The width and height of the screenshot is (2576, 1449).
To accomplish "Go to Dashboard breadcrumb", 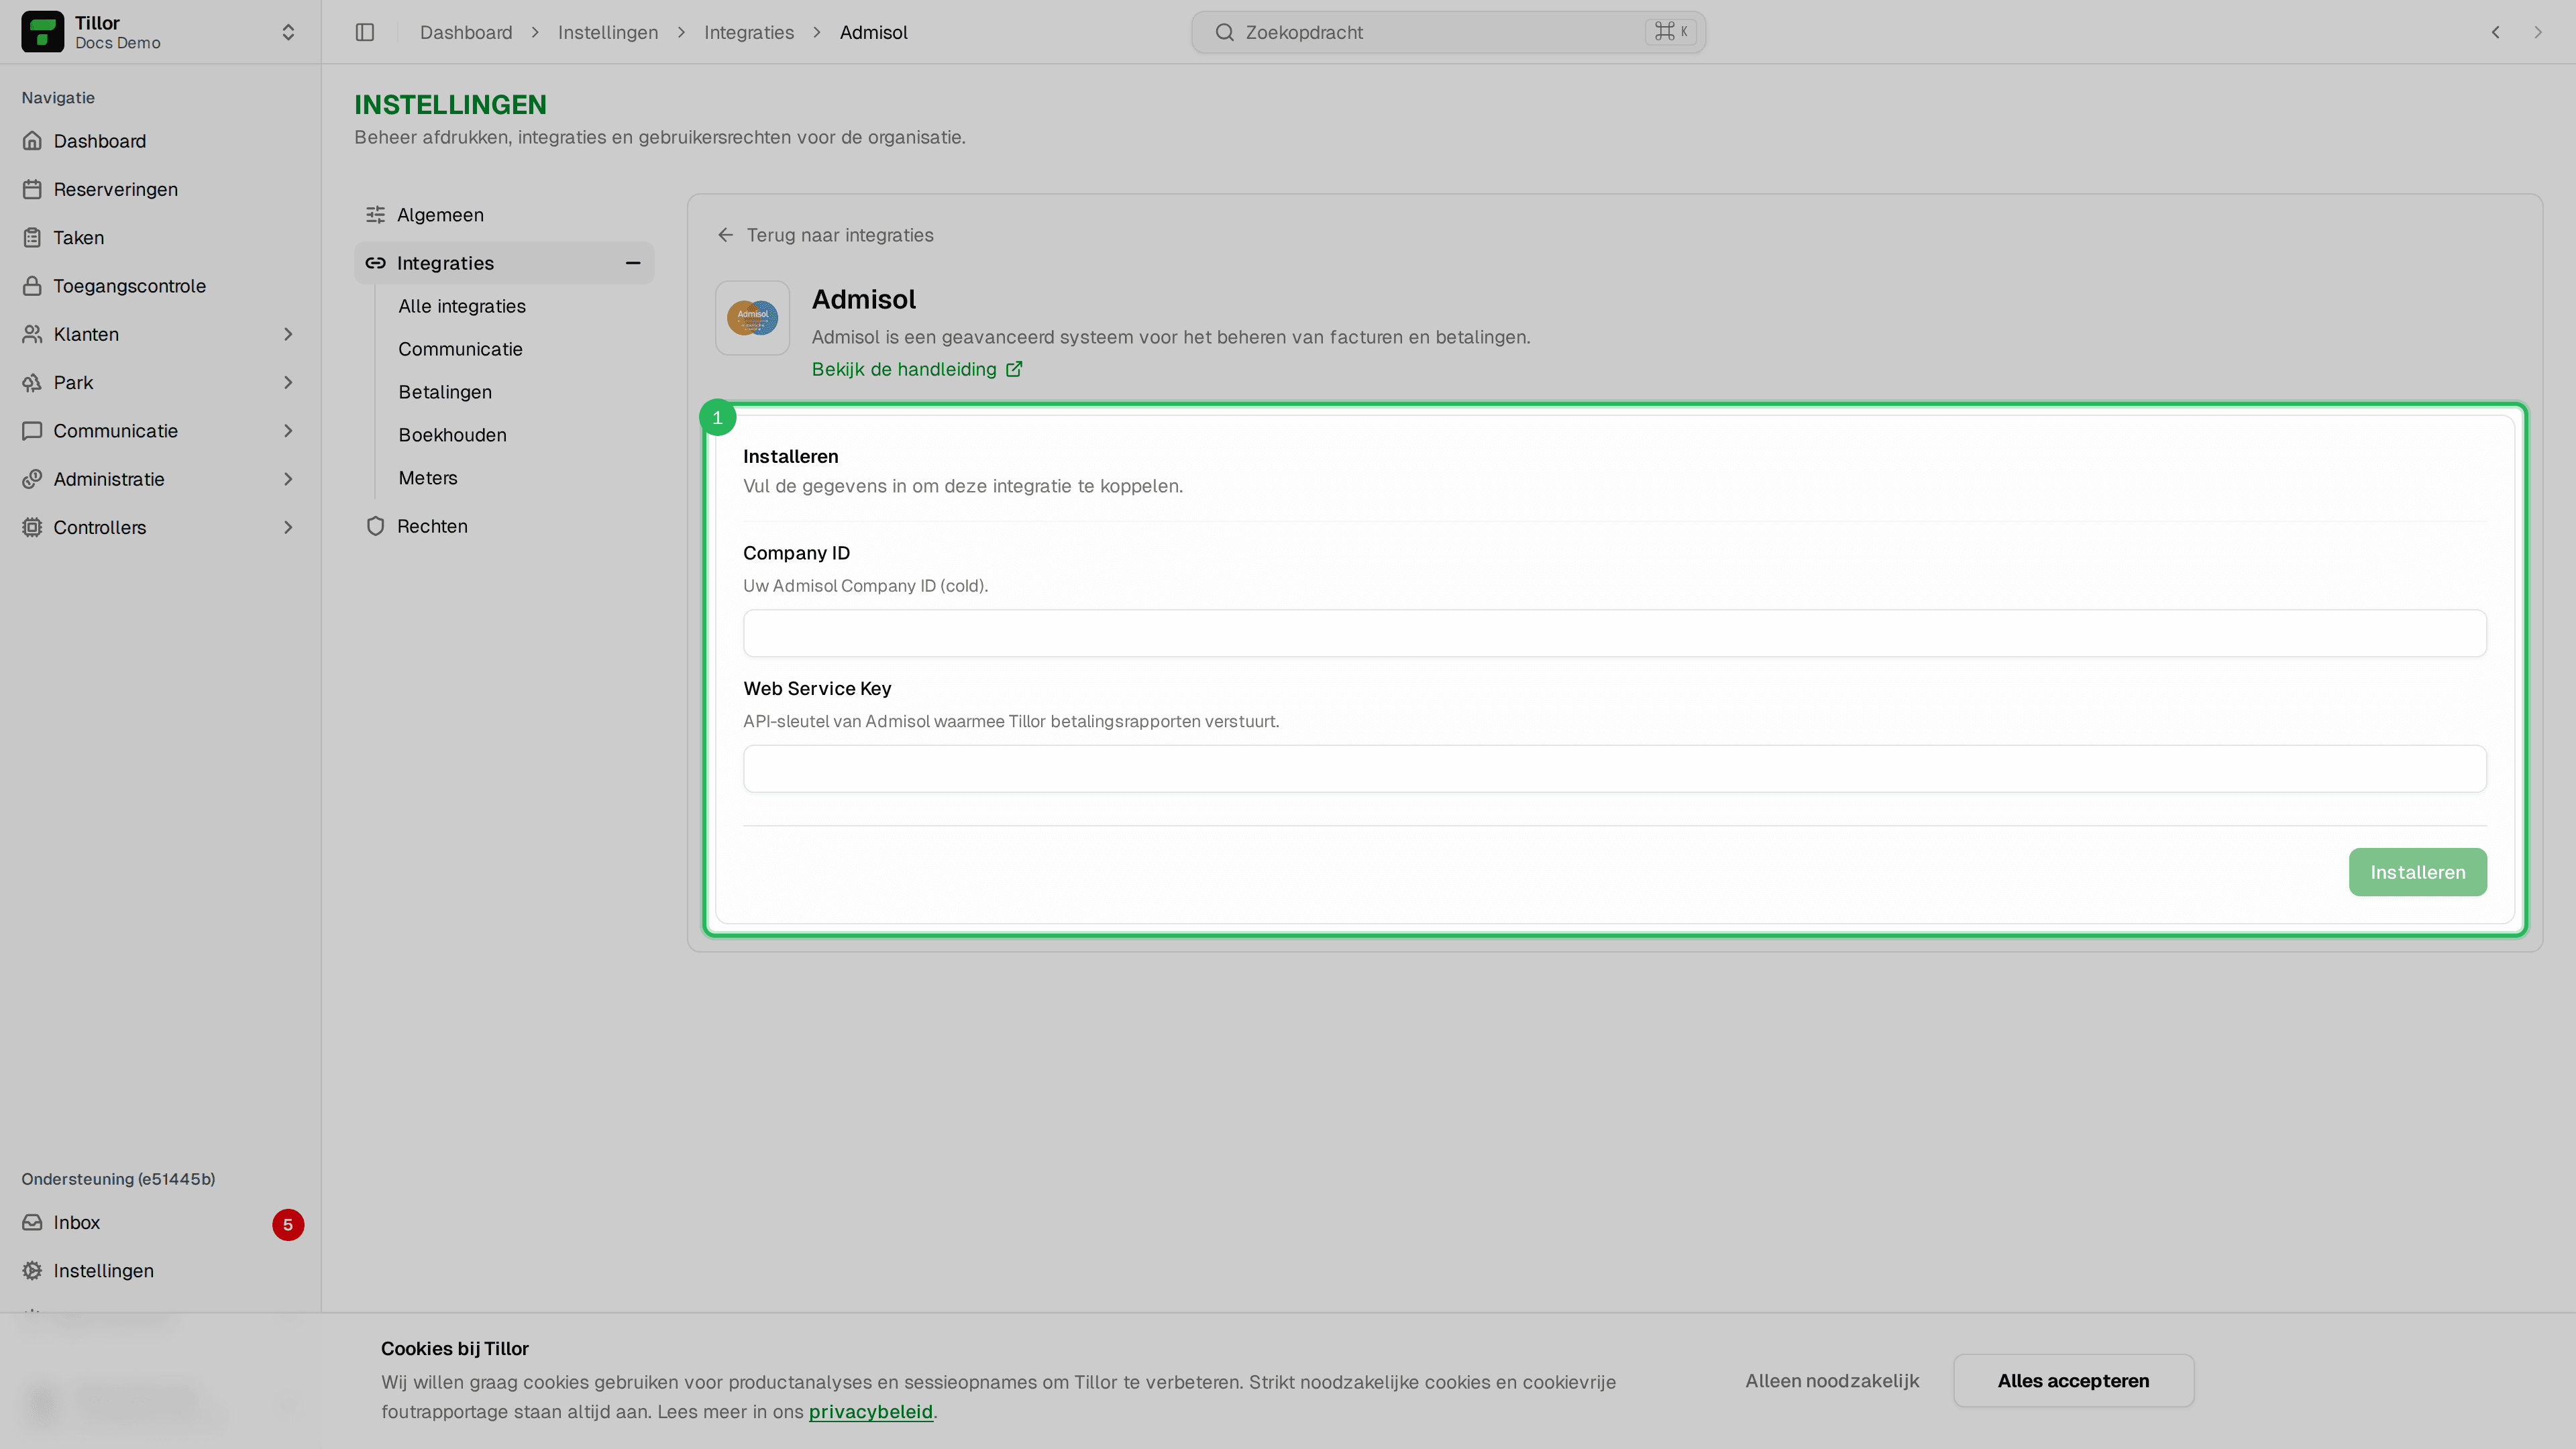I will 466,32.
